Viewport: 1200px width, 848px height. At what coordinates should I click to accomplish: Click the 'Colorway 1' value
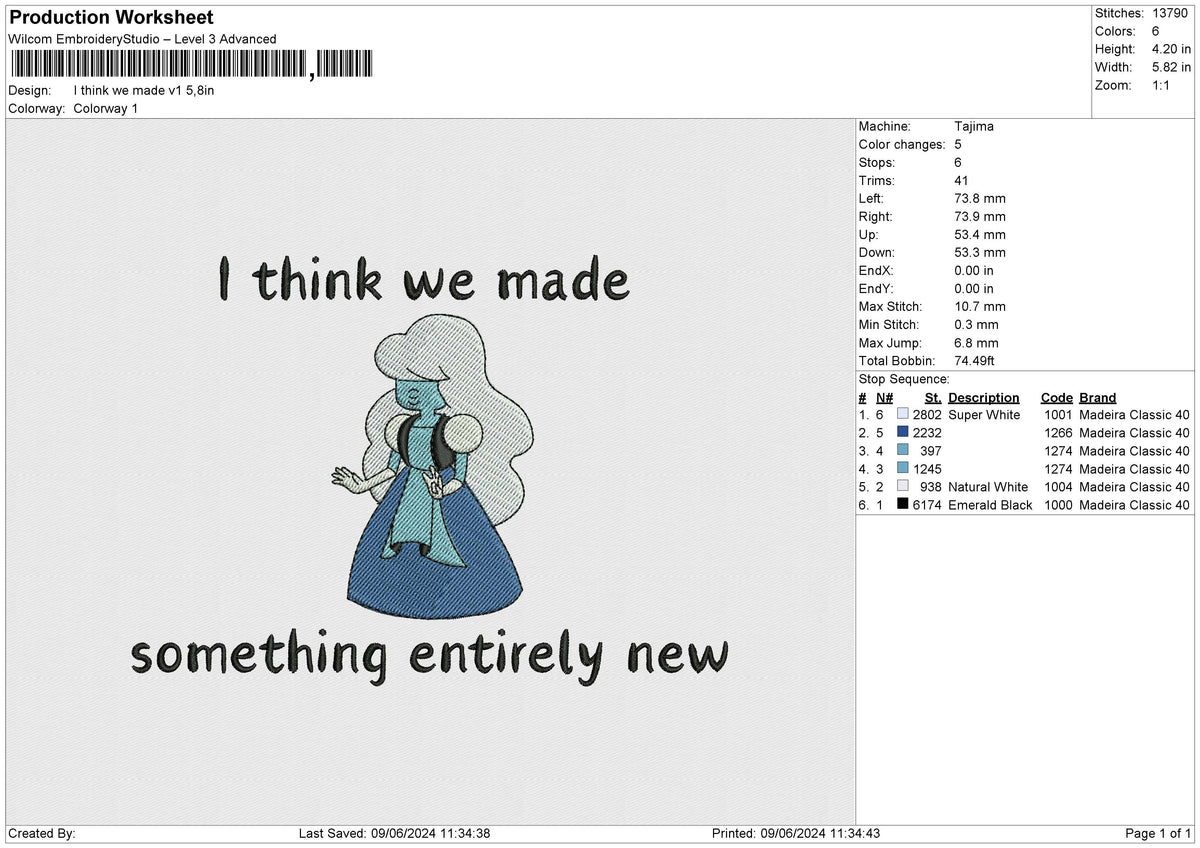(x=106, y=108)
